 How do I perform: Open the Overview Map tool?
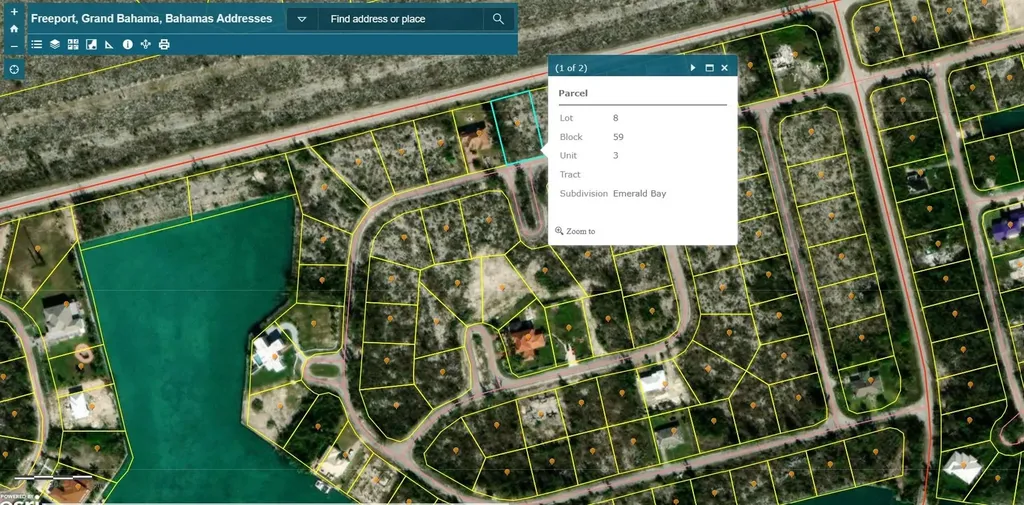click(x=91, y=44)
